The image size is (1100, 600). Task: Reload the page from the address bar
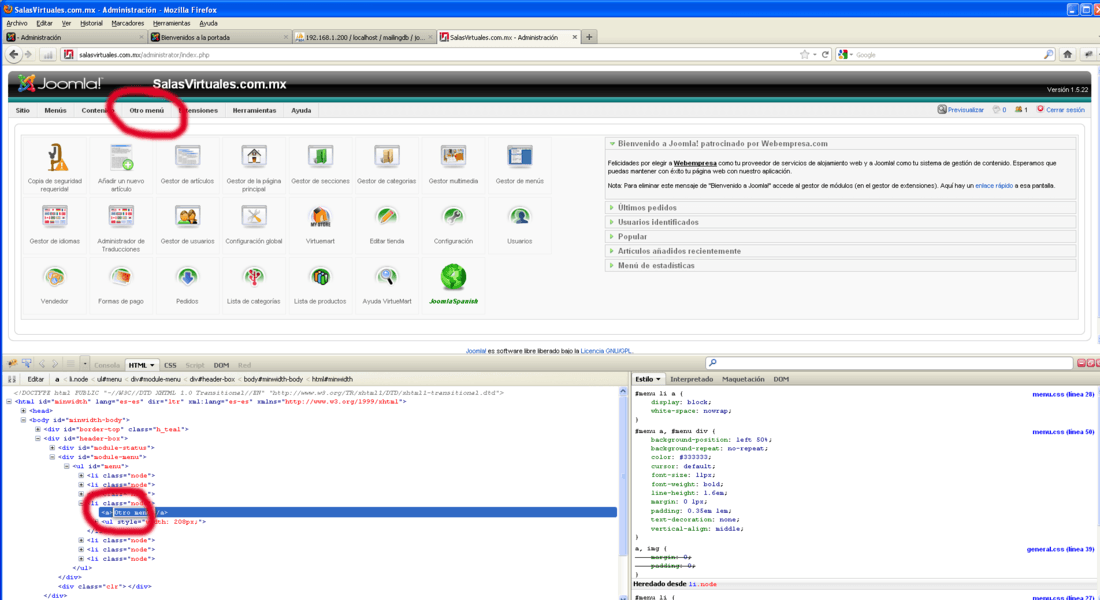point(826,55)
